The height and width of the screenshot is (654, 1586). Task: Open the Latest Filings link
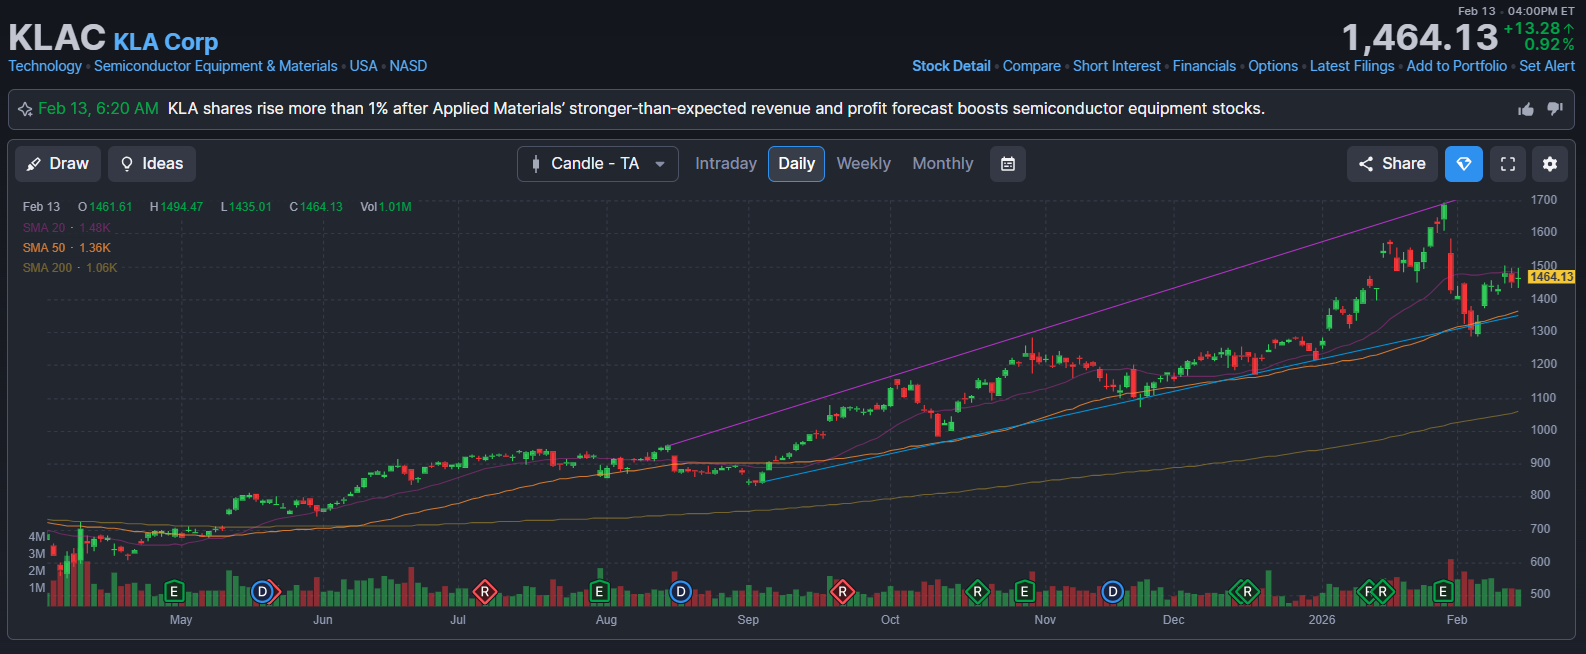1352,66
